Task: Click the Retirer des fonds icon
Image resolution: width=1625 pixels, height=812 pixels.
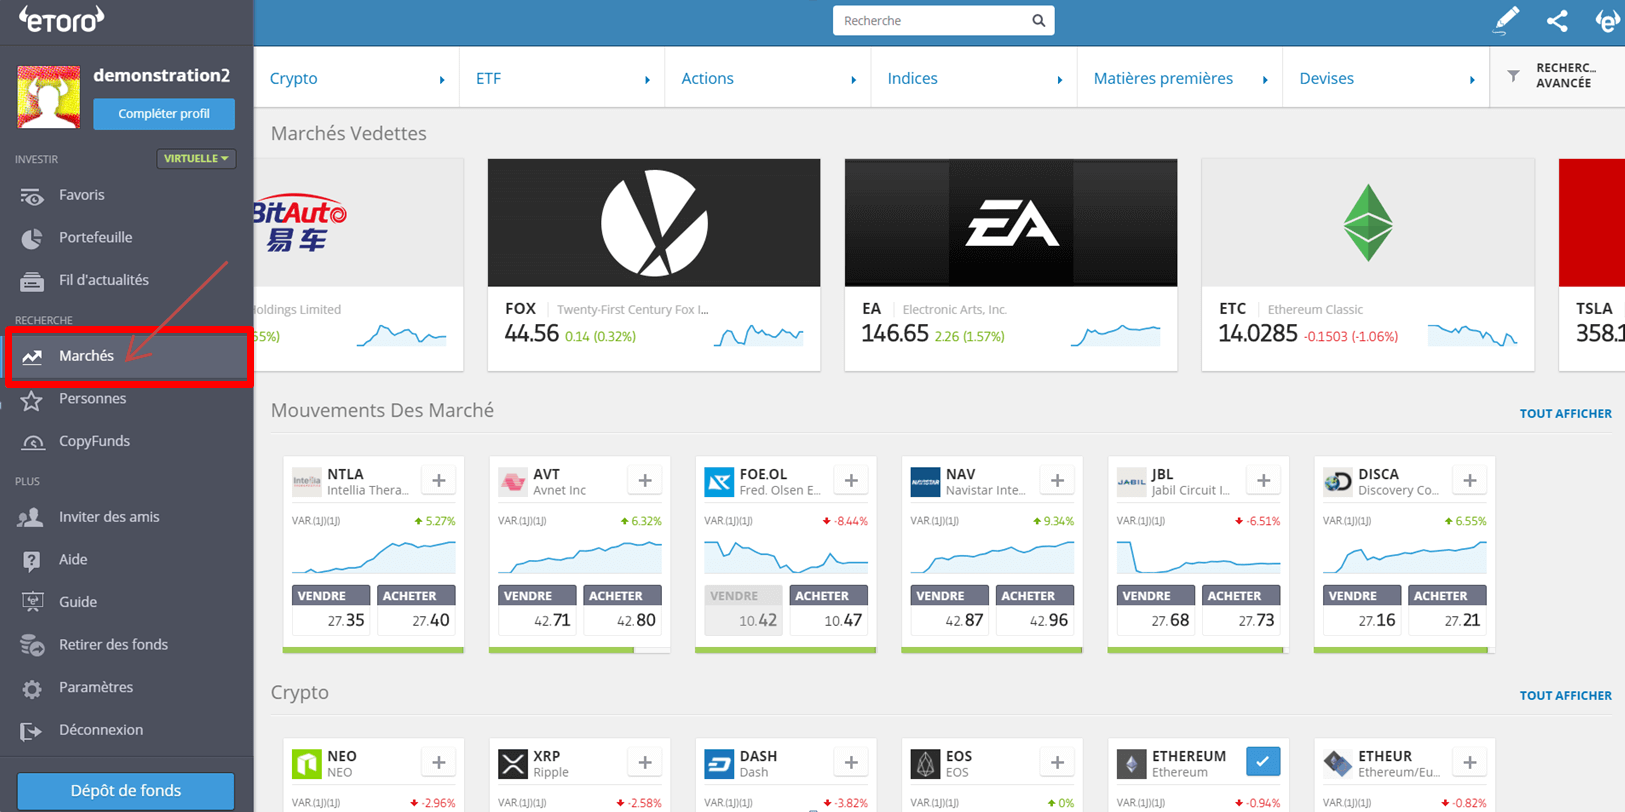Action: [32, 645]
